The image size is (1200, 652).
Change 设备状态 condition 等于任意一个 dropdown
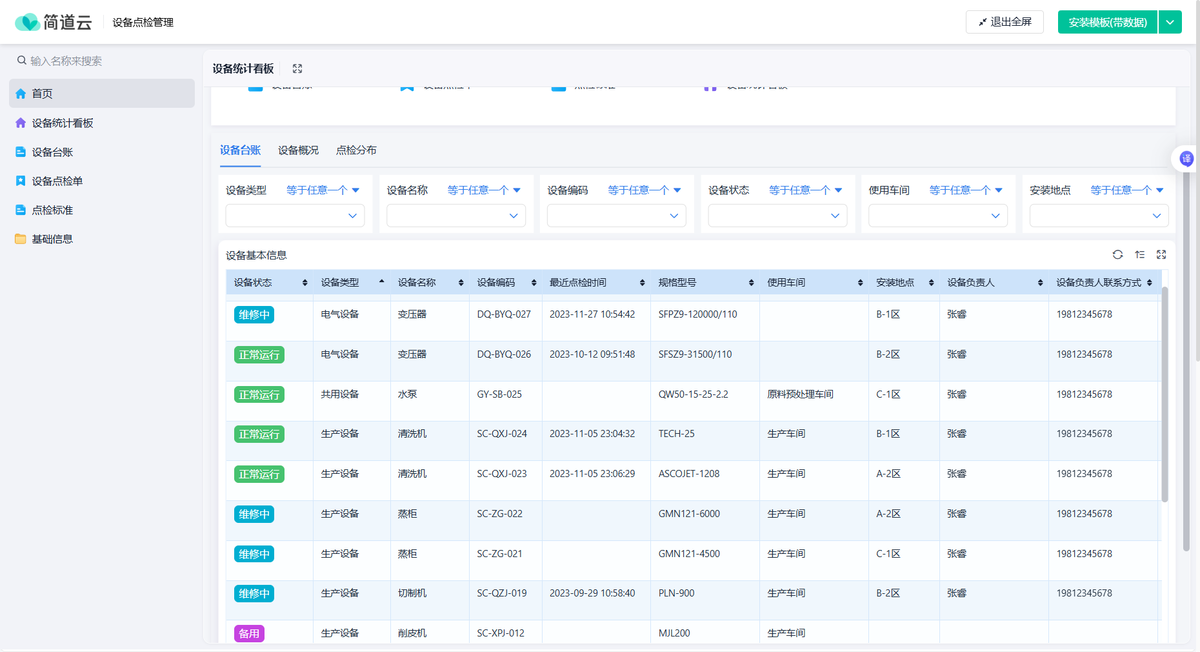(805, 190)
